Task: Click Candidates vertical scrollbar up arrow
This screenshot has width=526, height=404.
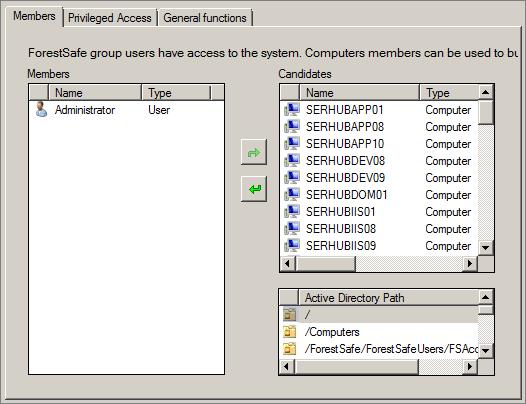Action: click(x=486, y=92)
